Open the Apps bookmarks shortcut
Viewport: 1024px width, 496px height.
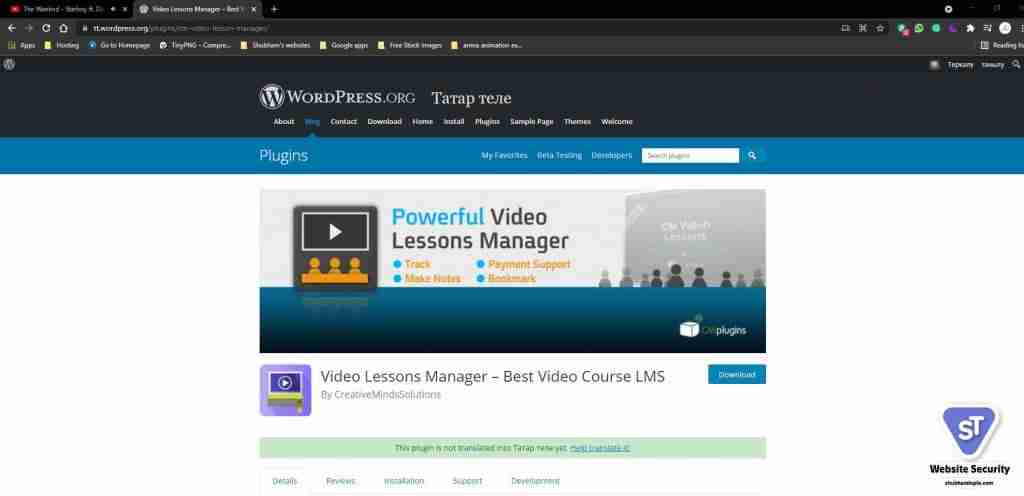click(x=22, y=46)
